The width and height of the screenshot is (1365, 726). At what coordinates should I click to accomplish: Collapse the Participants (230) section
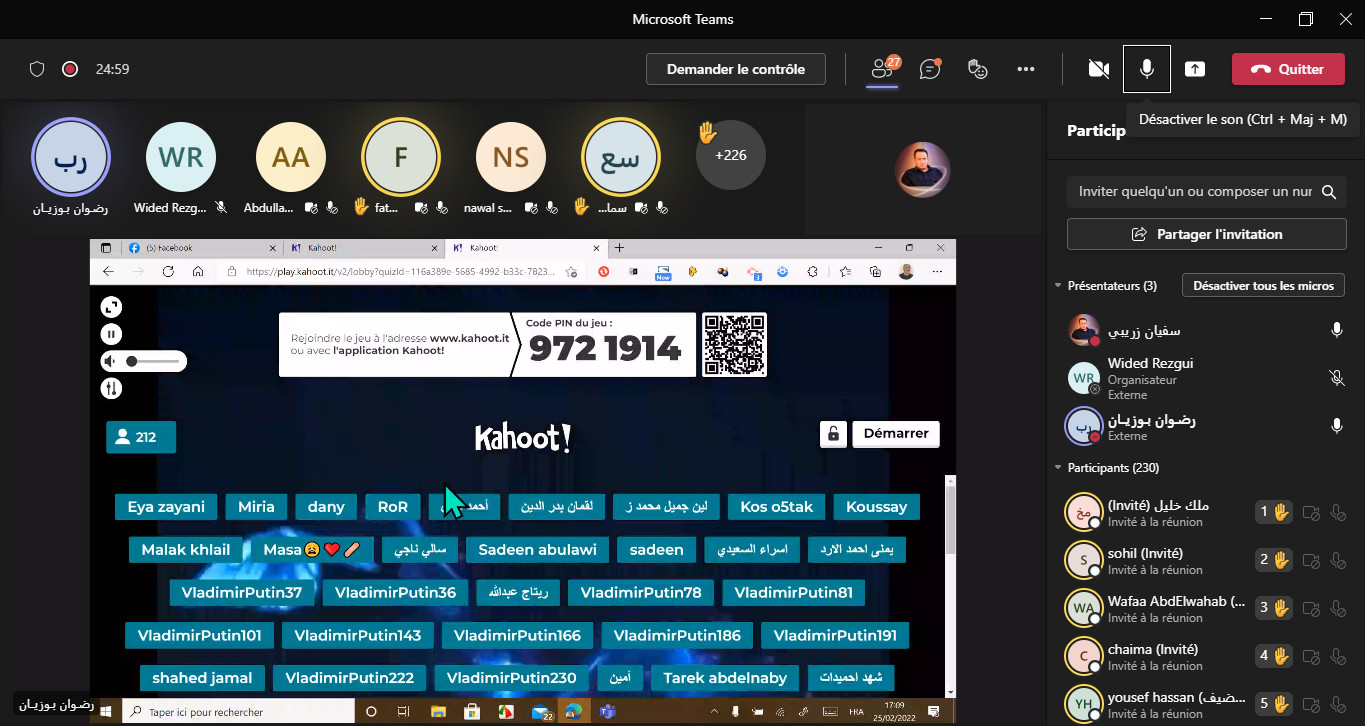1059,468
